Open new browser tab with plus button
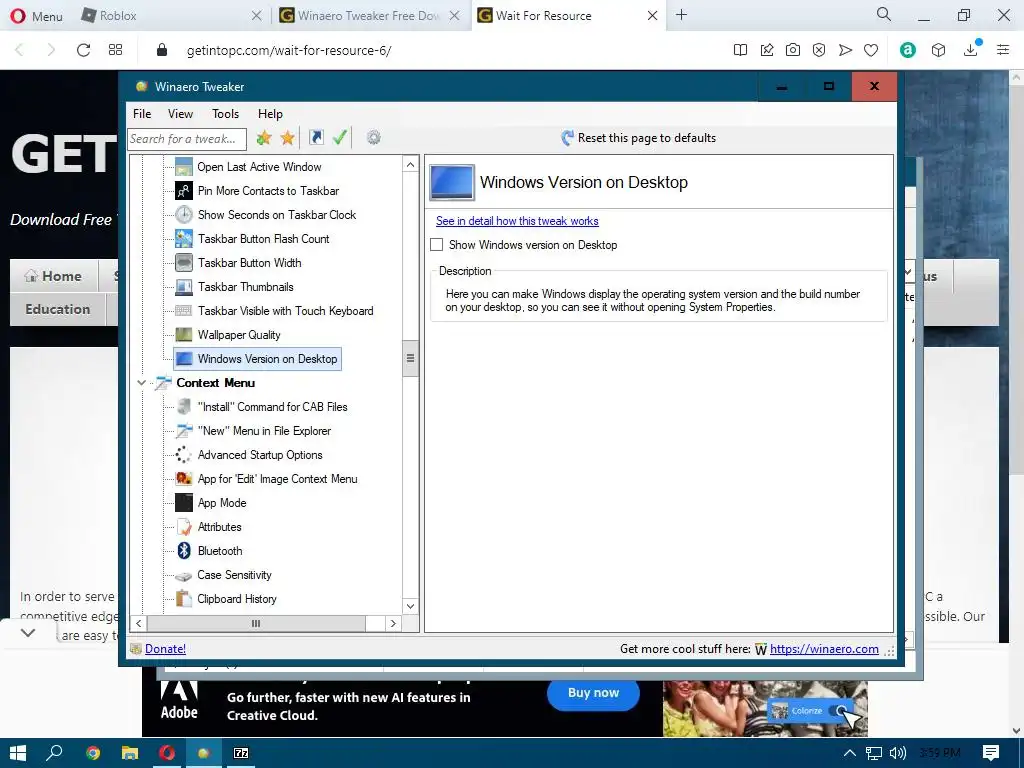Image resolution: width=1024 pixels, height=768 pixels. [681, 15]
